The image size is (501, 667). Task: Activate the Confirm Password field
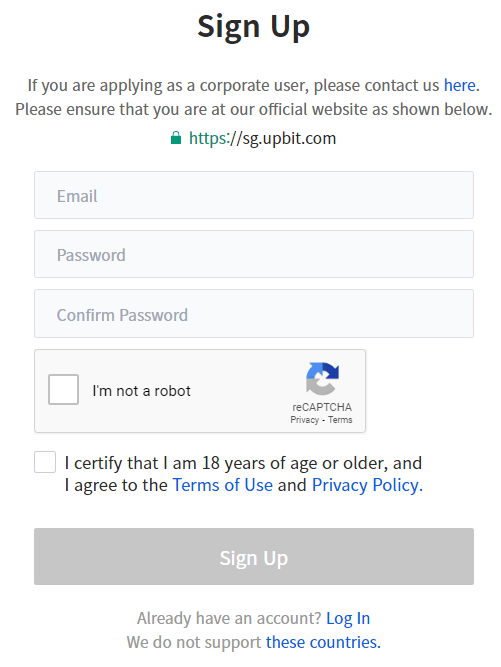coord(254,314)
